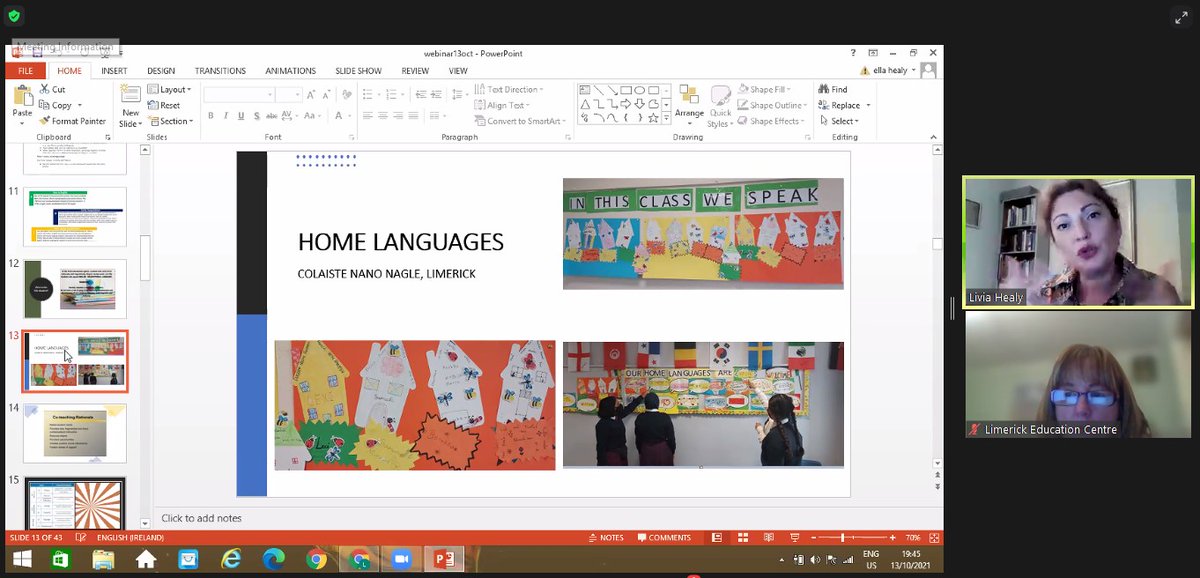Click the Cut scissors button

point(52,89)
